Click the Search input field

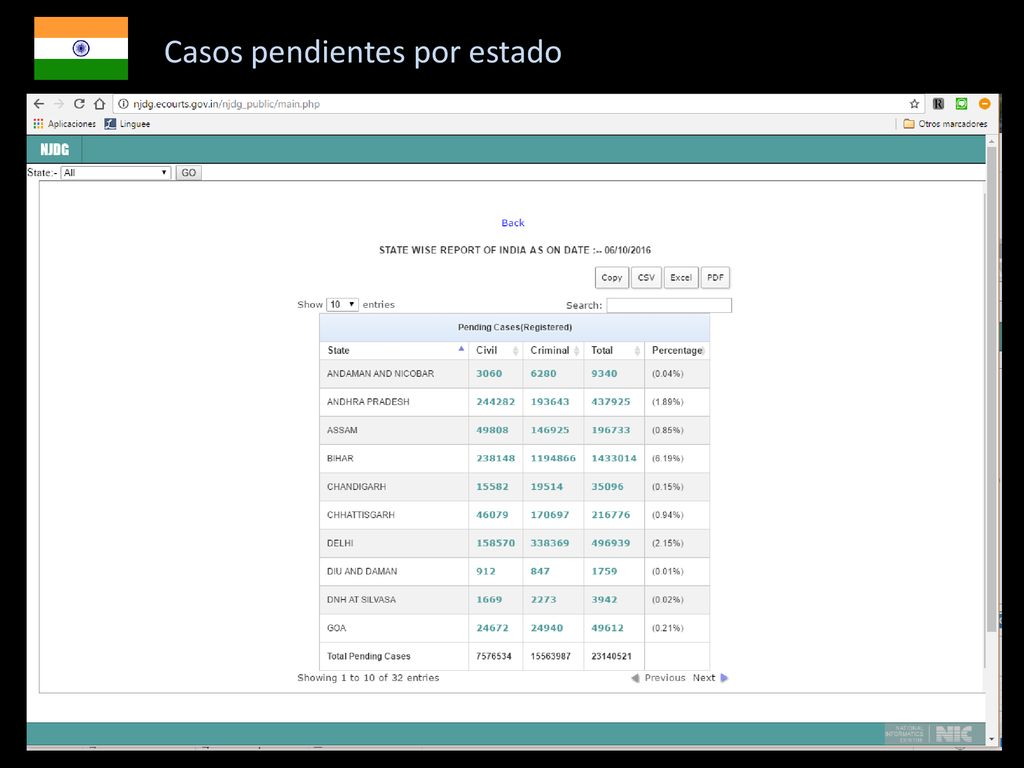pyautogui.click(x=669, y=305)
